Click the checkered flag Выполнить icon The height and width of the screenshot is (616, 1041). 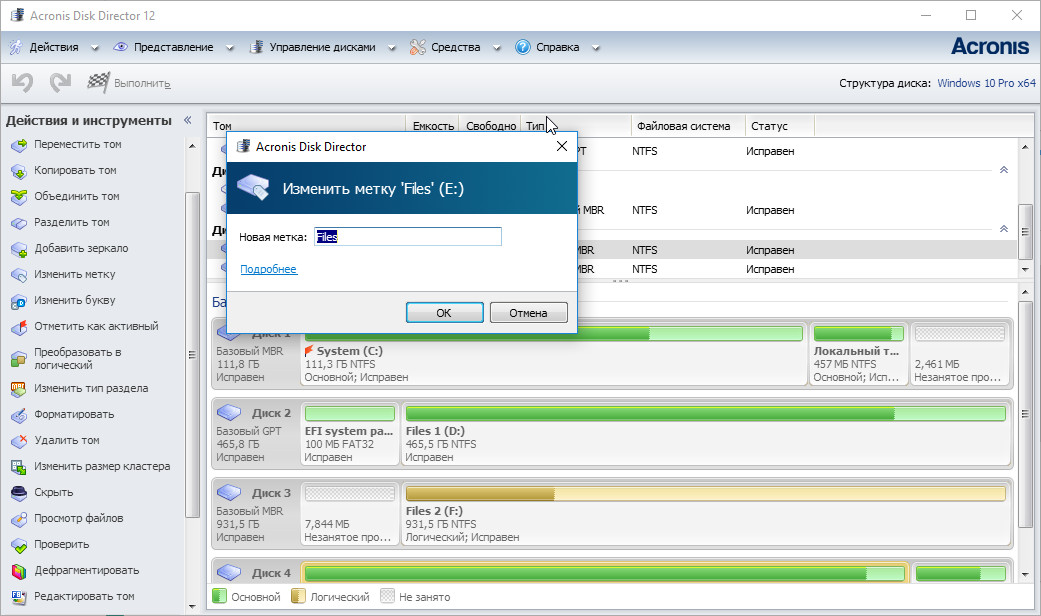click(98, 82)
